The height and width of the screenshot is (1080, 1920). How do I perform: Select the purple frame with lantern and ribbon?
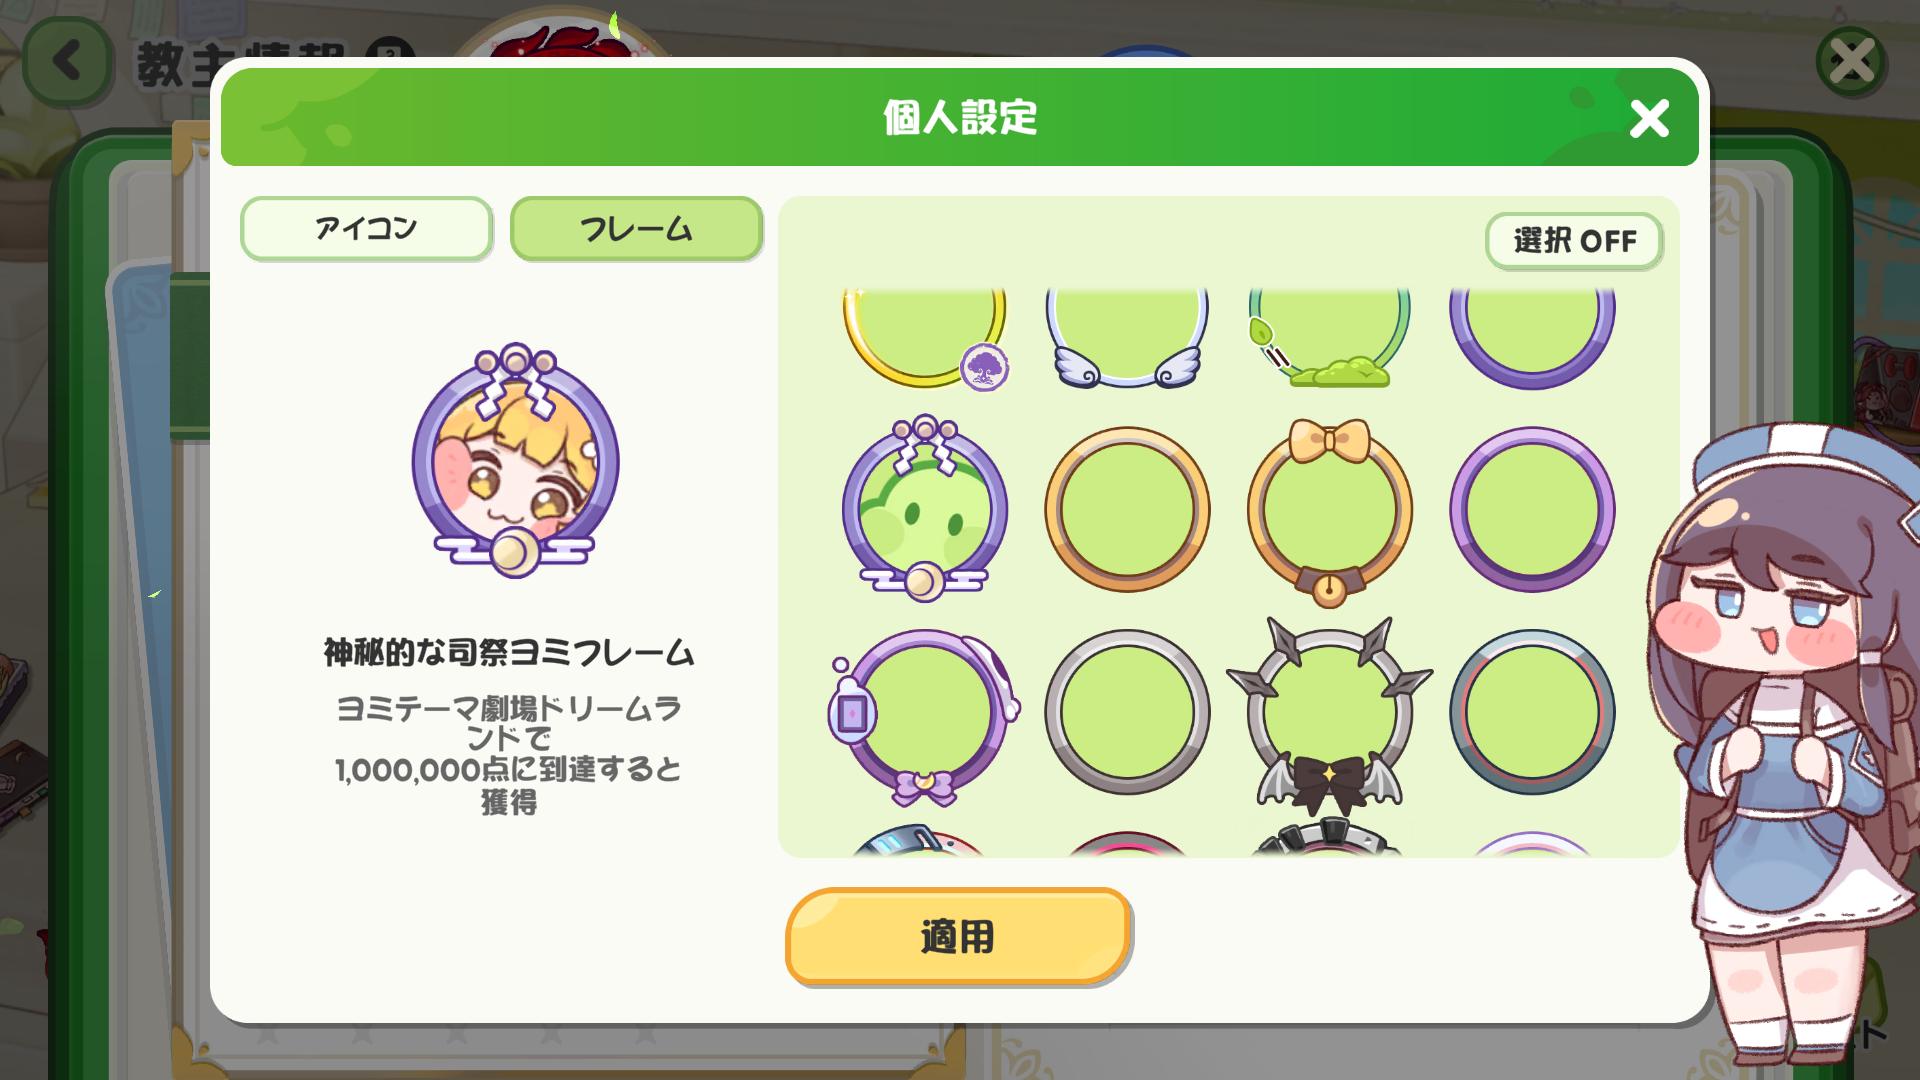925,716
